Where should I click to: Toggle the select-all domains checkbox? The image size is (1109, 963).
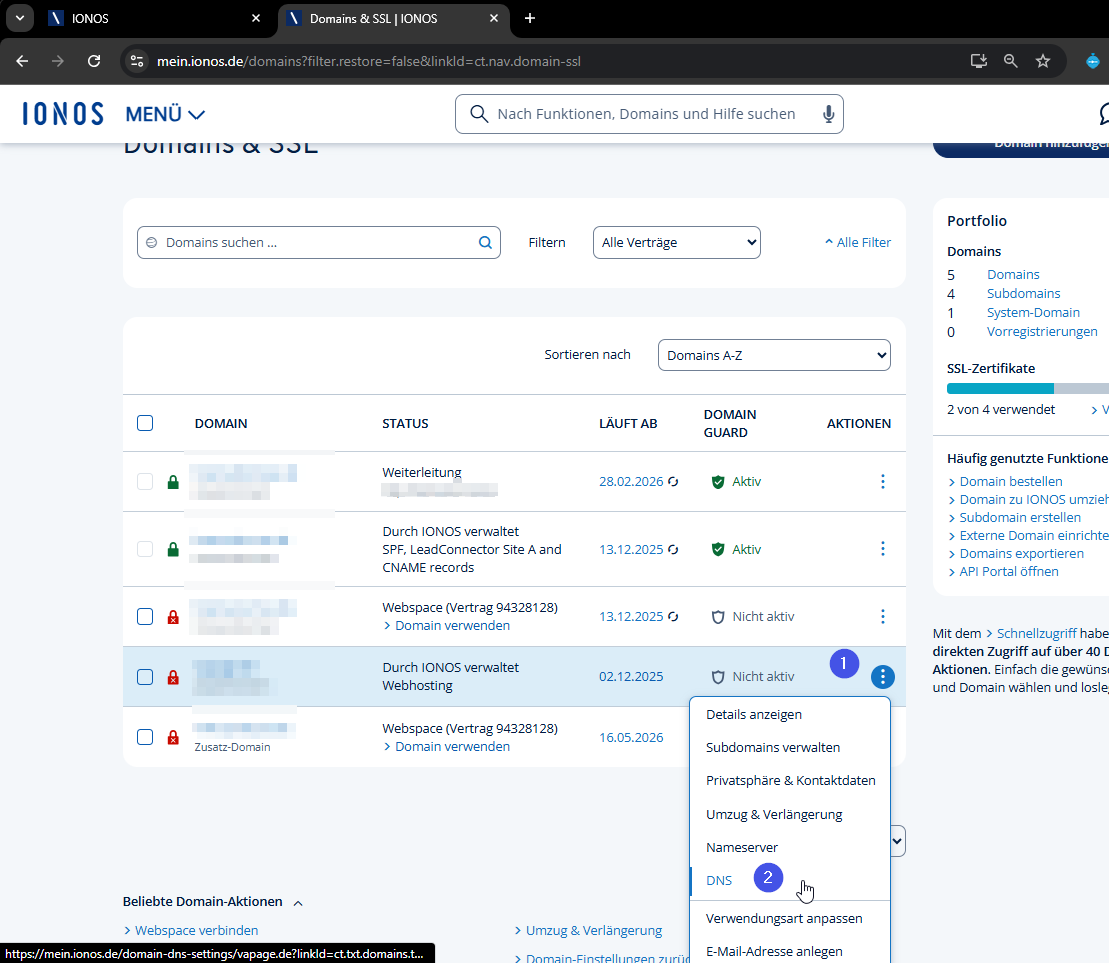tap(145, 423)
